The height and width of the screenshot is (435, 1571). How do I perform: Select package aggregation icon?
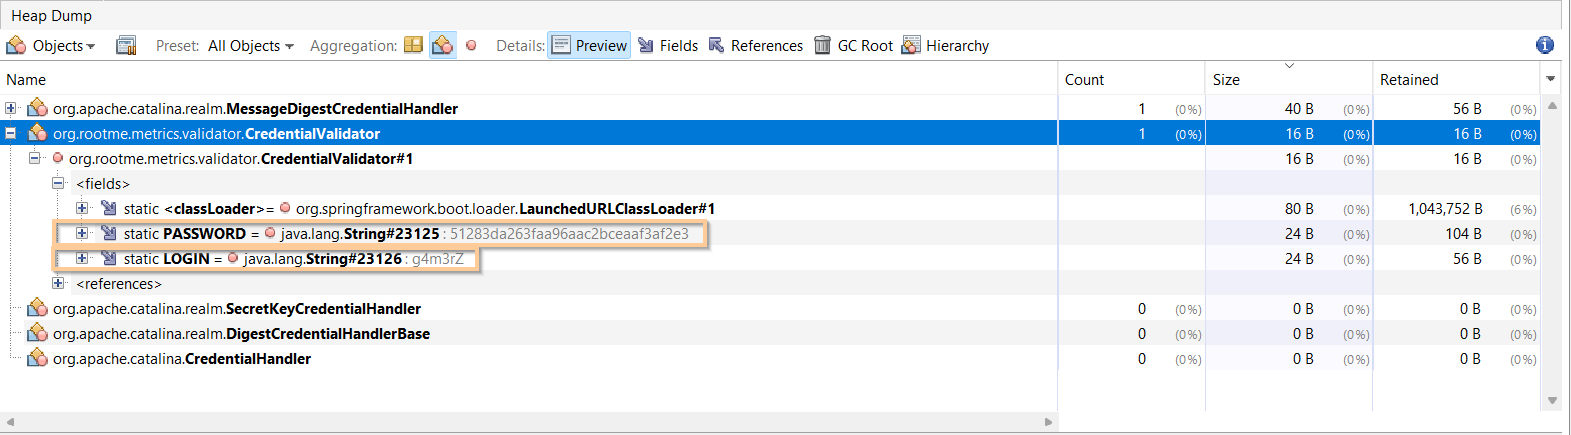coord(413,46)
